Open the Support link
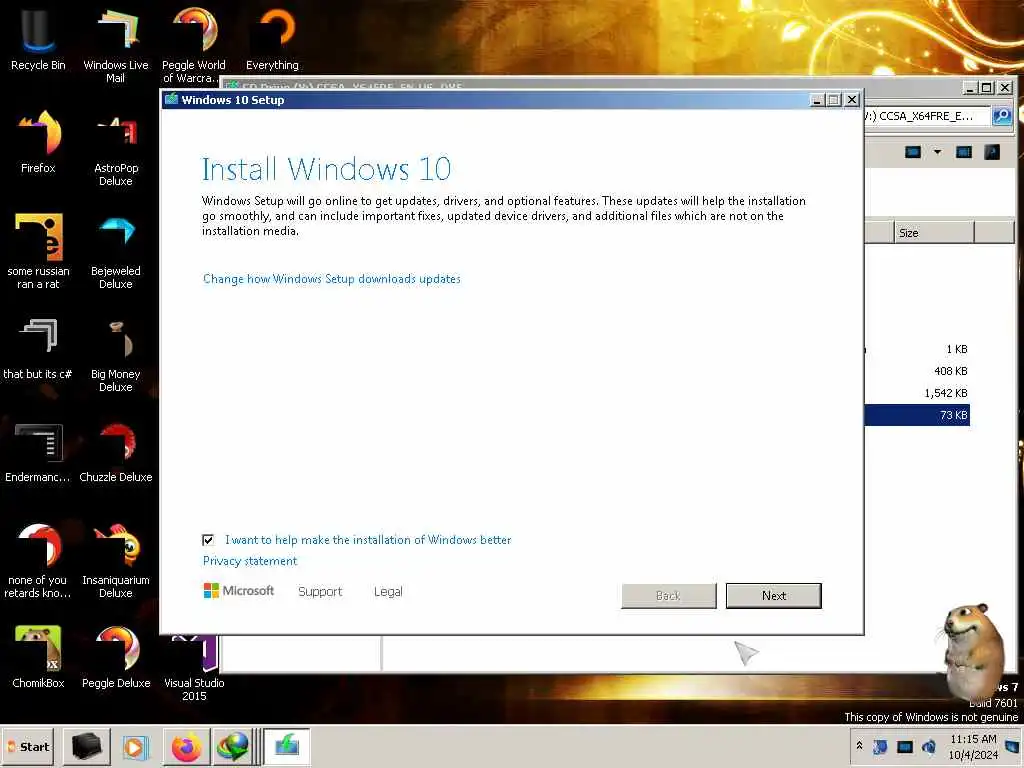 pyautogui.click(x=320, y=592)
